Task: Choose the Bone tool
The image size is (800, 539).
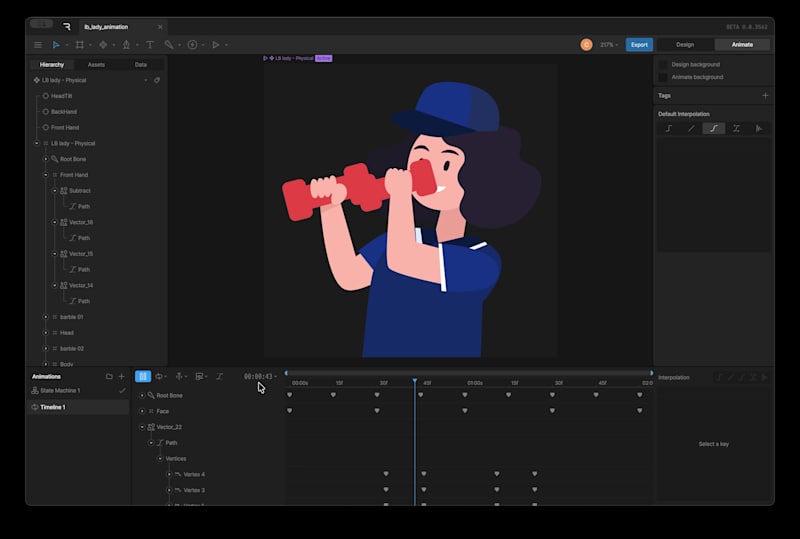Action: pos(169,45)
